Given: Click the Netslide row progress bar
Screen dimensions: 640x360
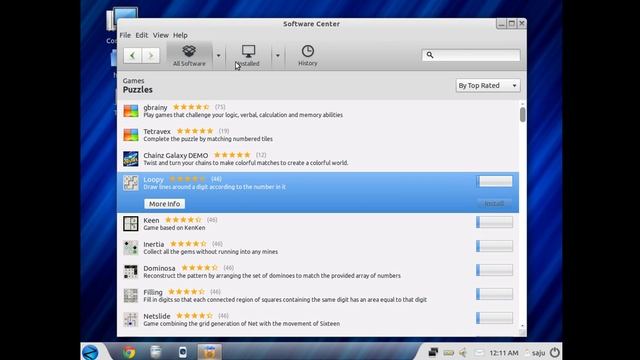Looking at the screenshot, I should (x=494, y=318).
